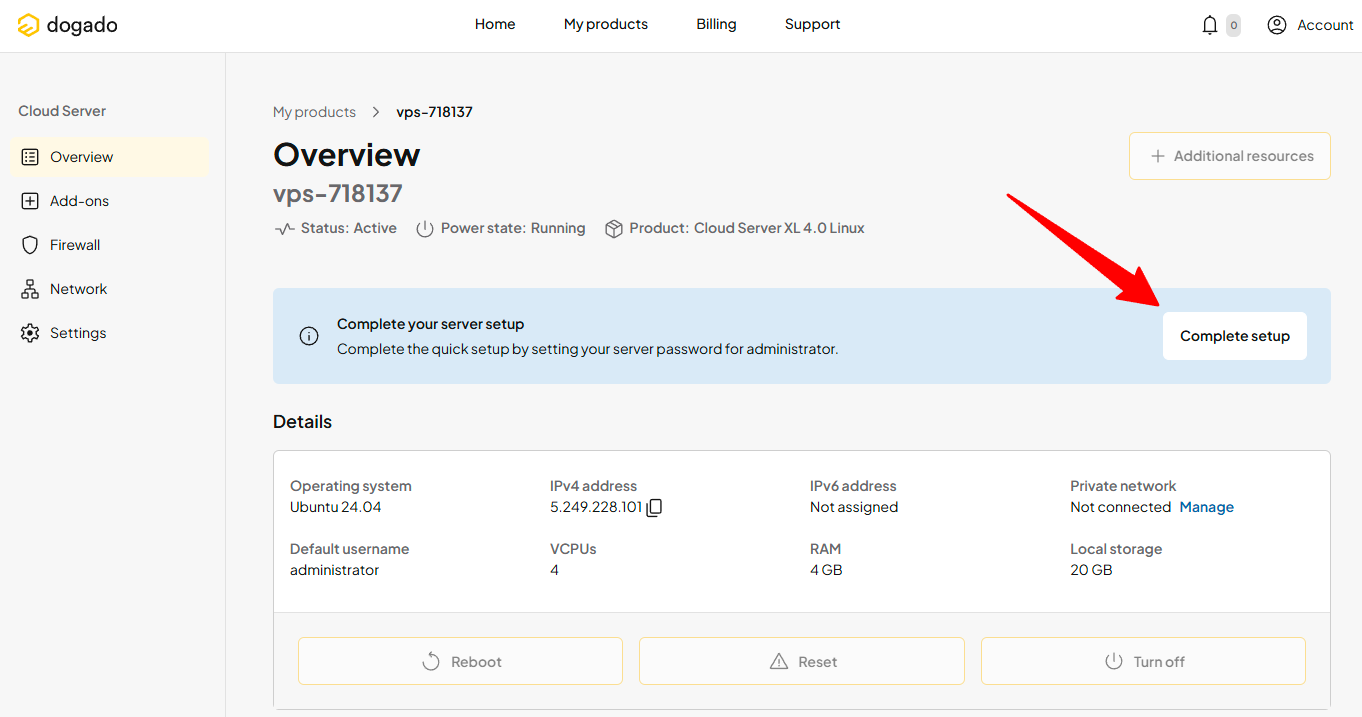Click the Status pulse icon
The height and width of the screenshot is (717, 1362).
coord(284,228)
